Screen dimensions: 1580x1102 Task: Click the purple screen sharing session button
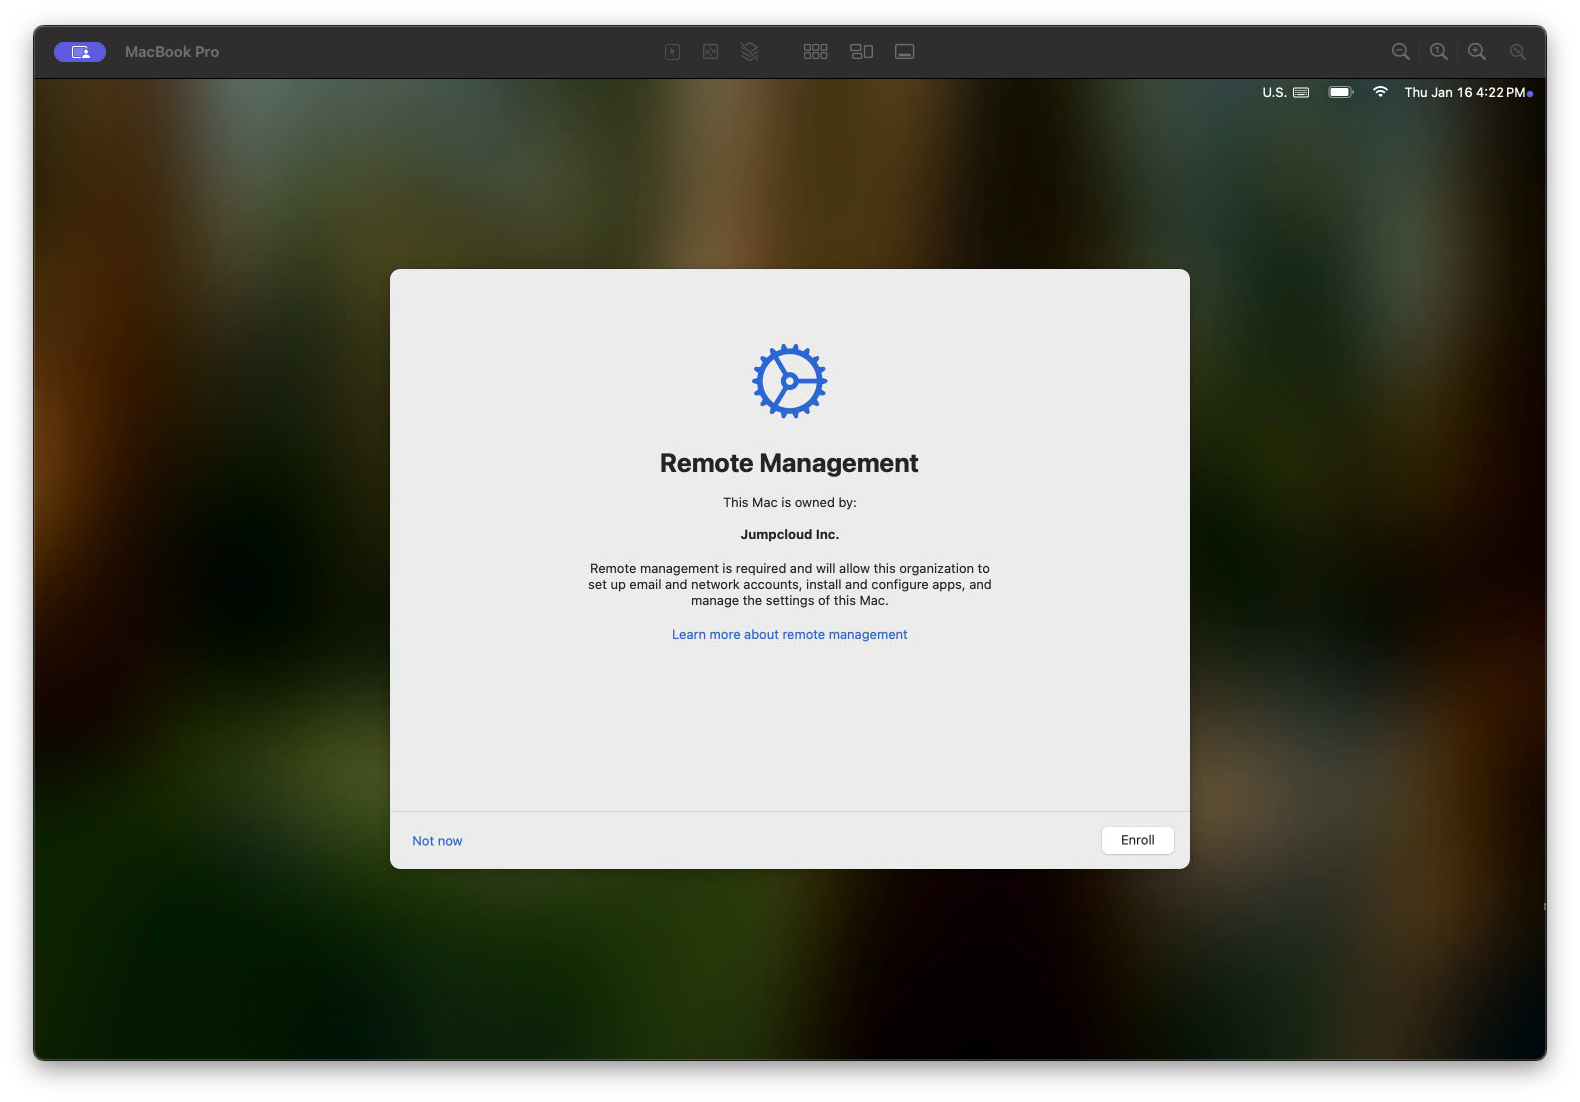coord(80,52)
